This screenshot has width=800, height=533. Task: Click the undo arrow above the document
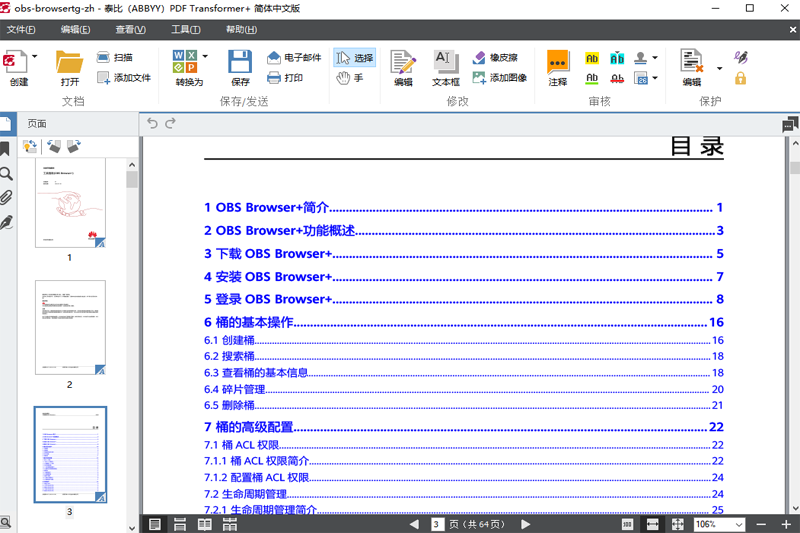(x=153, y=123)
